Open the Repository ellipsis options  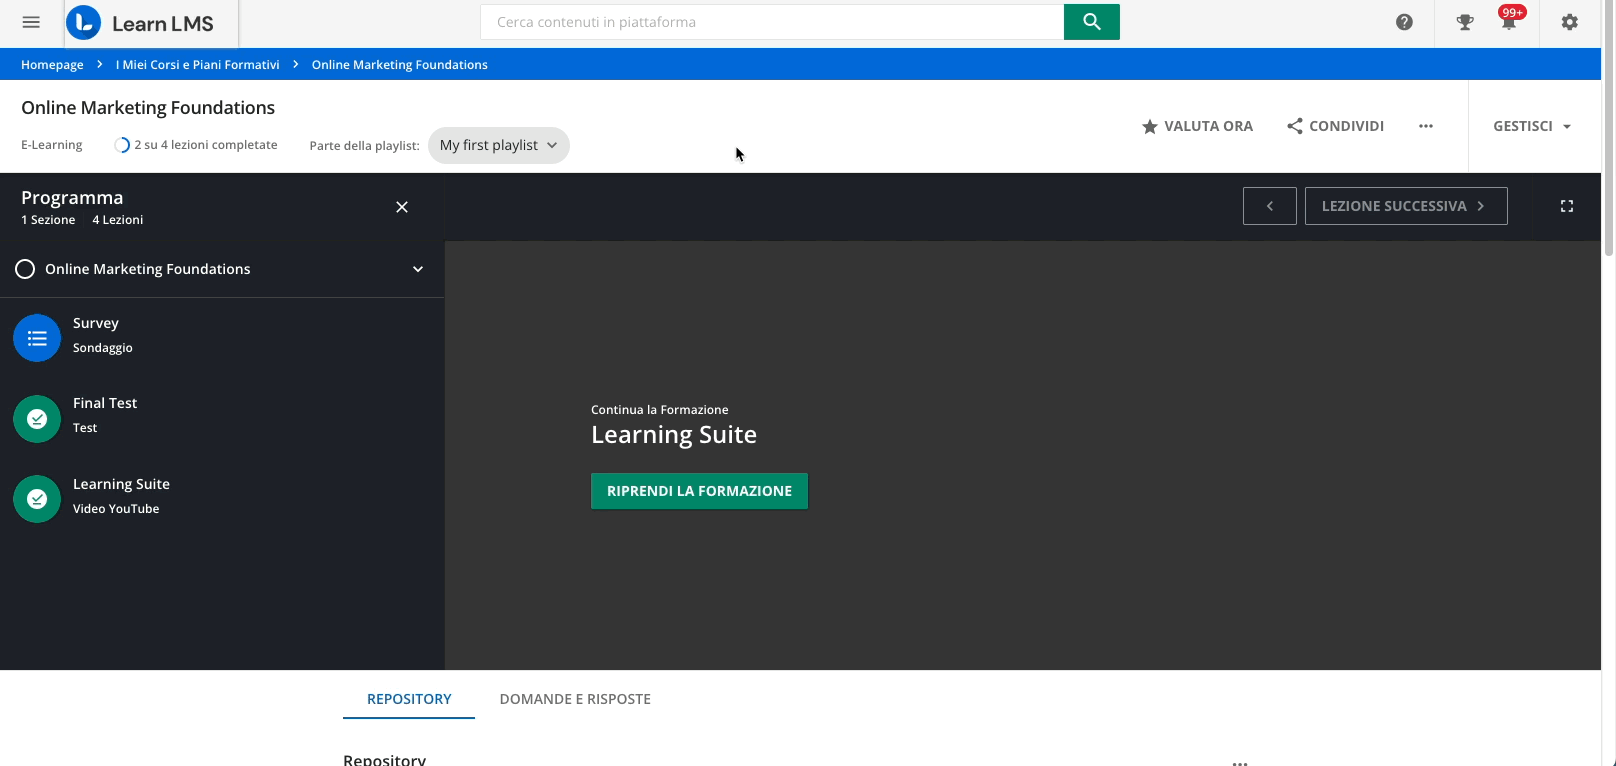pyautogui.click(x=1240, y=762)
